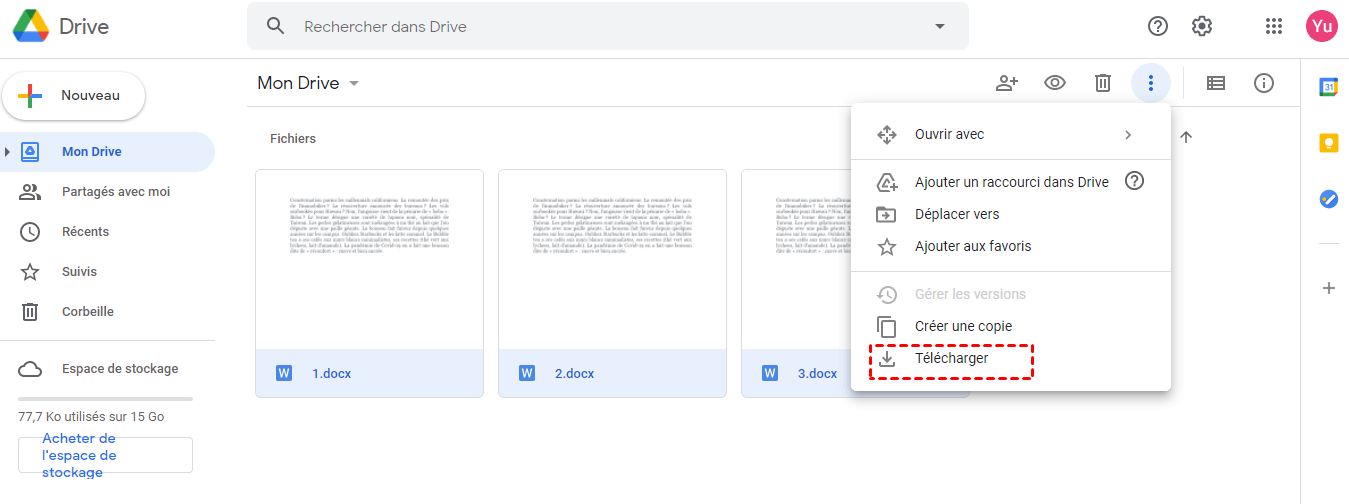
Task: Click the Ouvrir avec move-arrows icon
Action: coord(887,134)
